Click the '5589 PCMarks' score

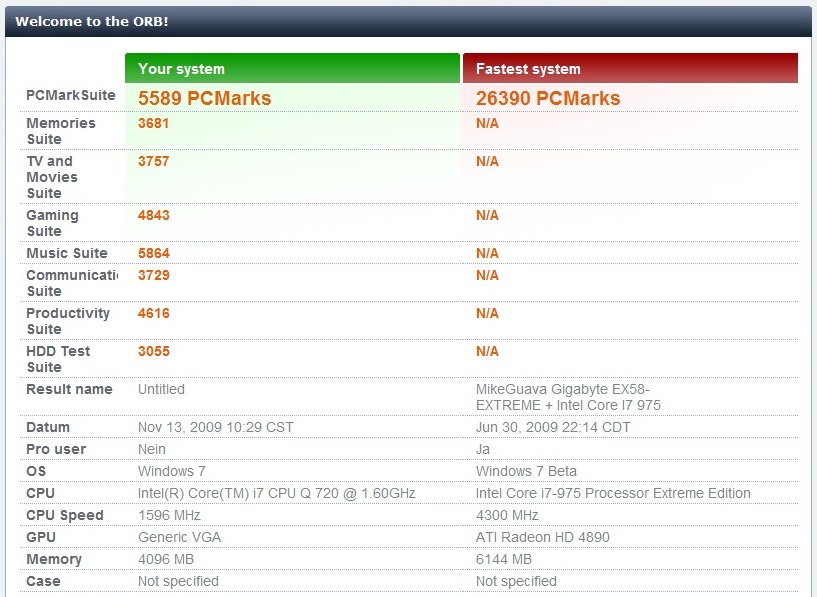204,98
